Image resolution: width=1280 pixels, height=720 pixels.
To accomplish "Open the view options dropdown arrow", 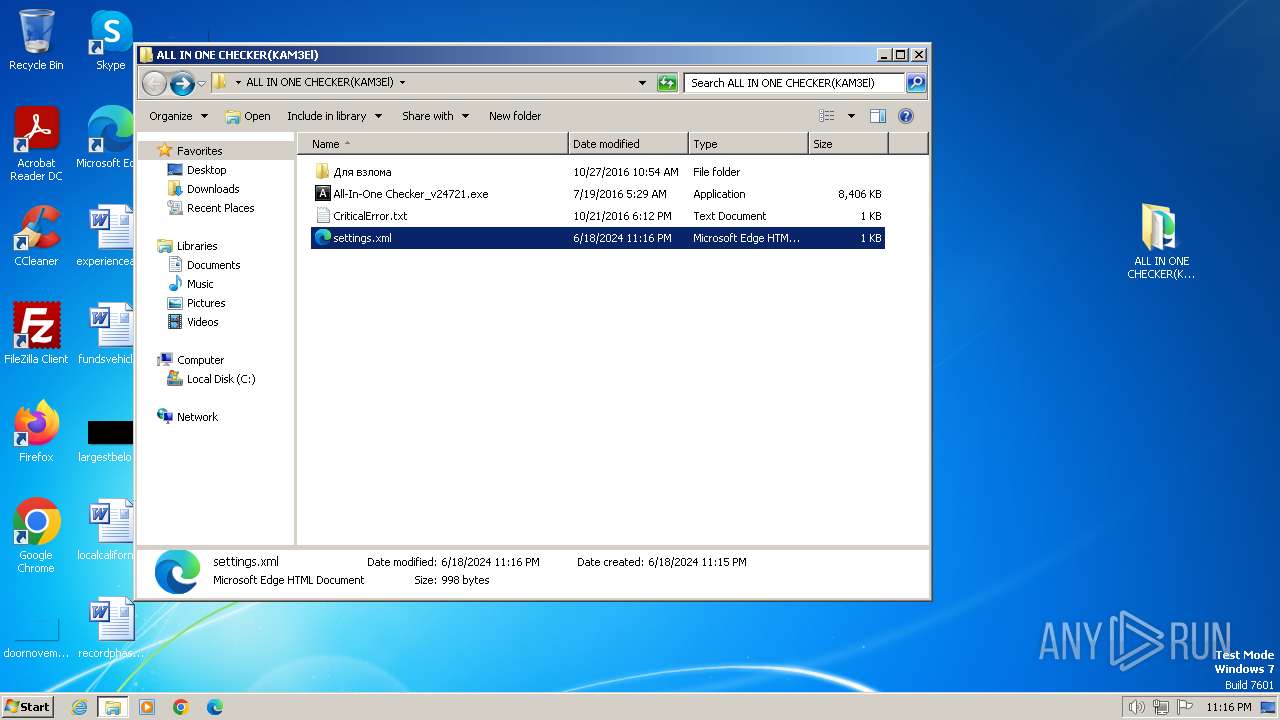I will click(x=851, y=116).
